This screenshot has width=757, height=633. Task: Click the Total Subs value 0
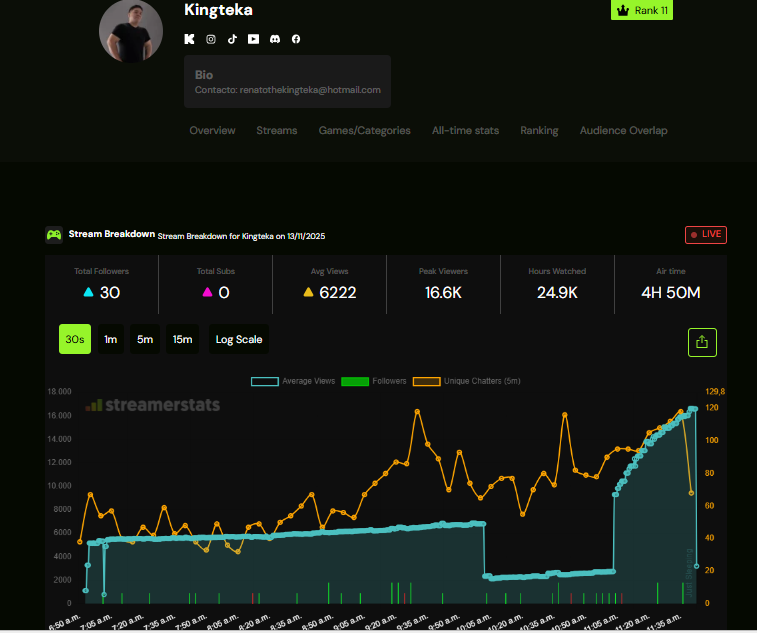(x=224, y=293)
